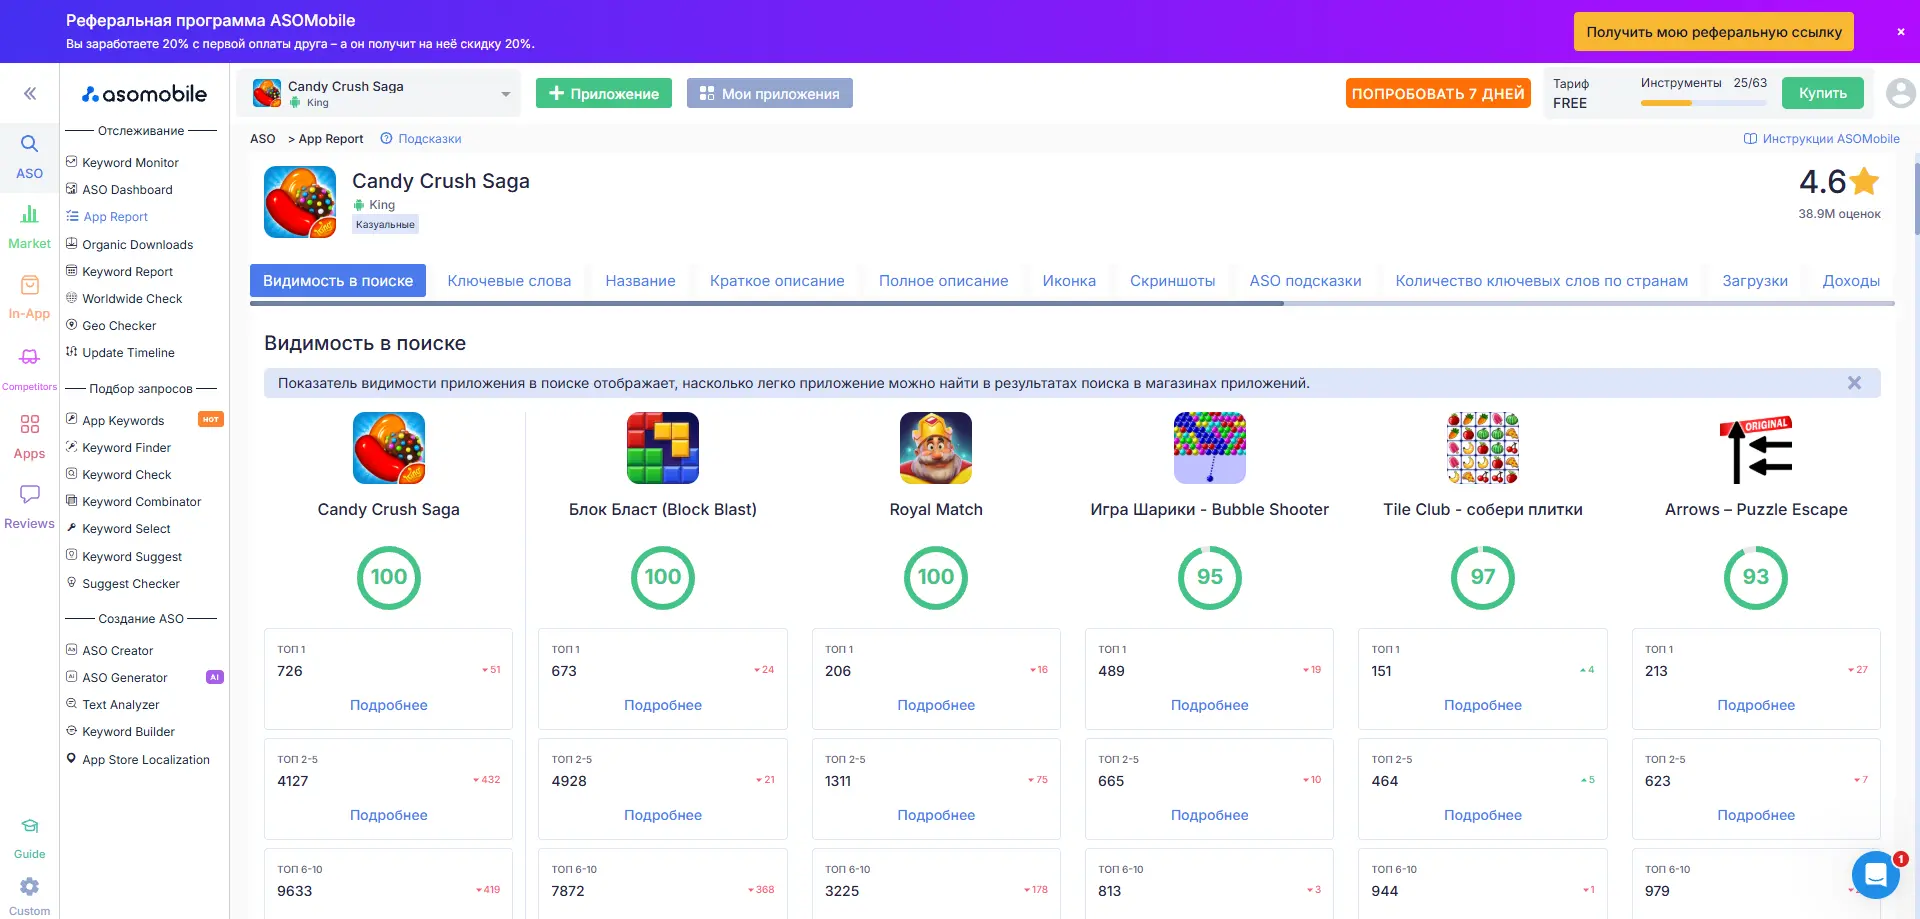
Task: Switch to the Загрузки tab
Action: pyautogui.click(x=1755, y=281)
